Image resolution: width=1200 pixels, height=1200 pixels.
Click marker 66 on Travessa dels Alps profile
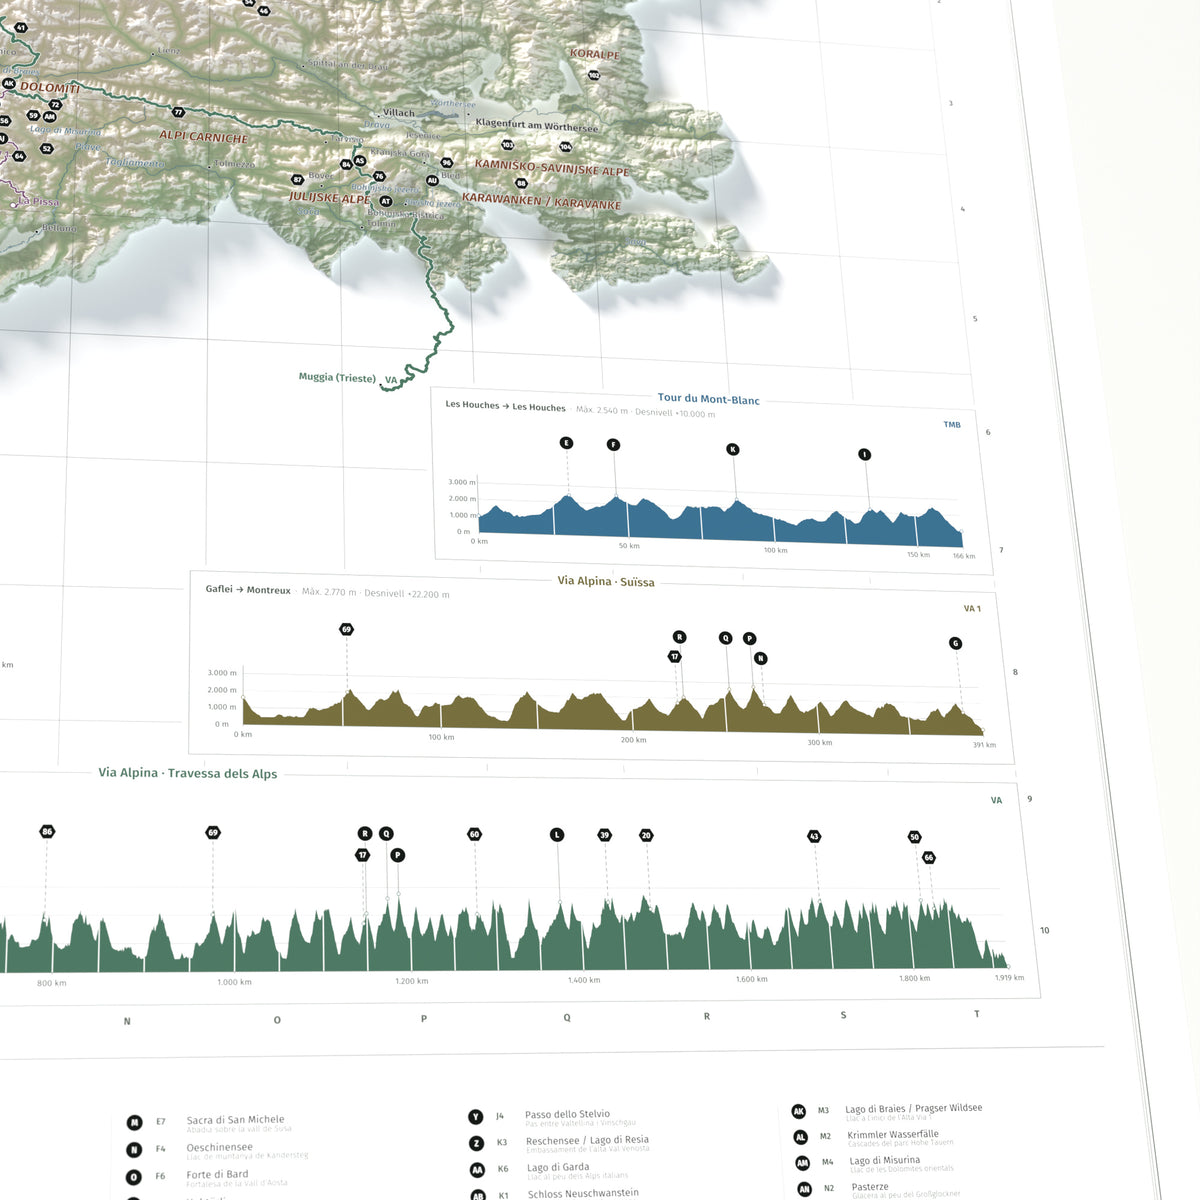click(929, 858)
